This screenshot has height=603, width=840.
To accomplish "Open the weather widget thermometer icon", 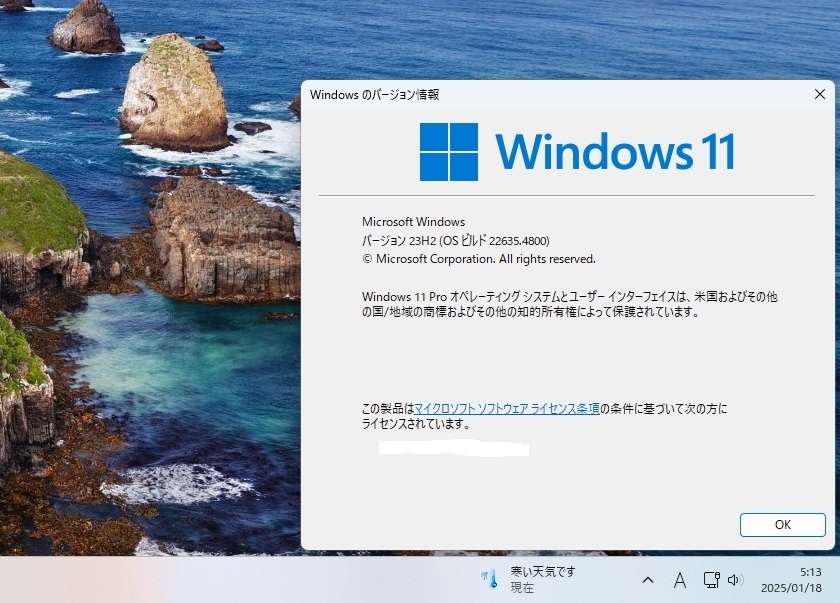I will (x=490, y=579).
